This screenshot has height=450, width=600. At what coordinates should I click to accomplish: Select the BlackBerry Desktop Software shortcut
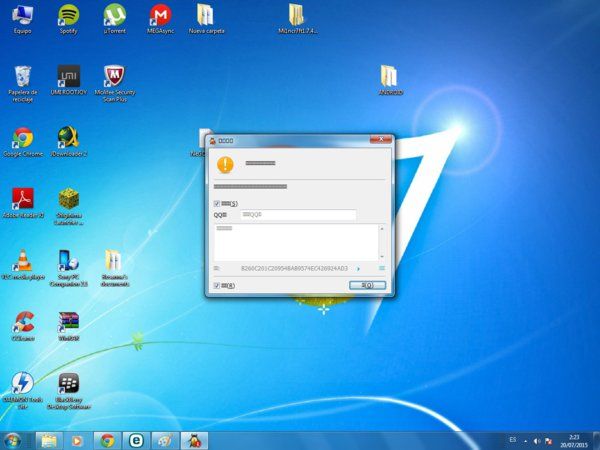click(68, 390)
